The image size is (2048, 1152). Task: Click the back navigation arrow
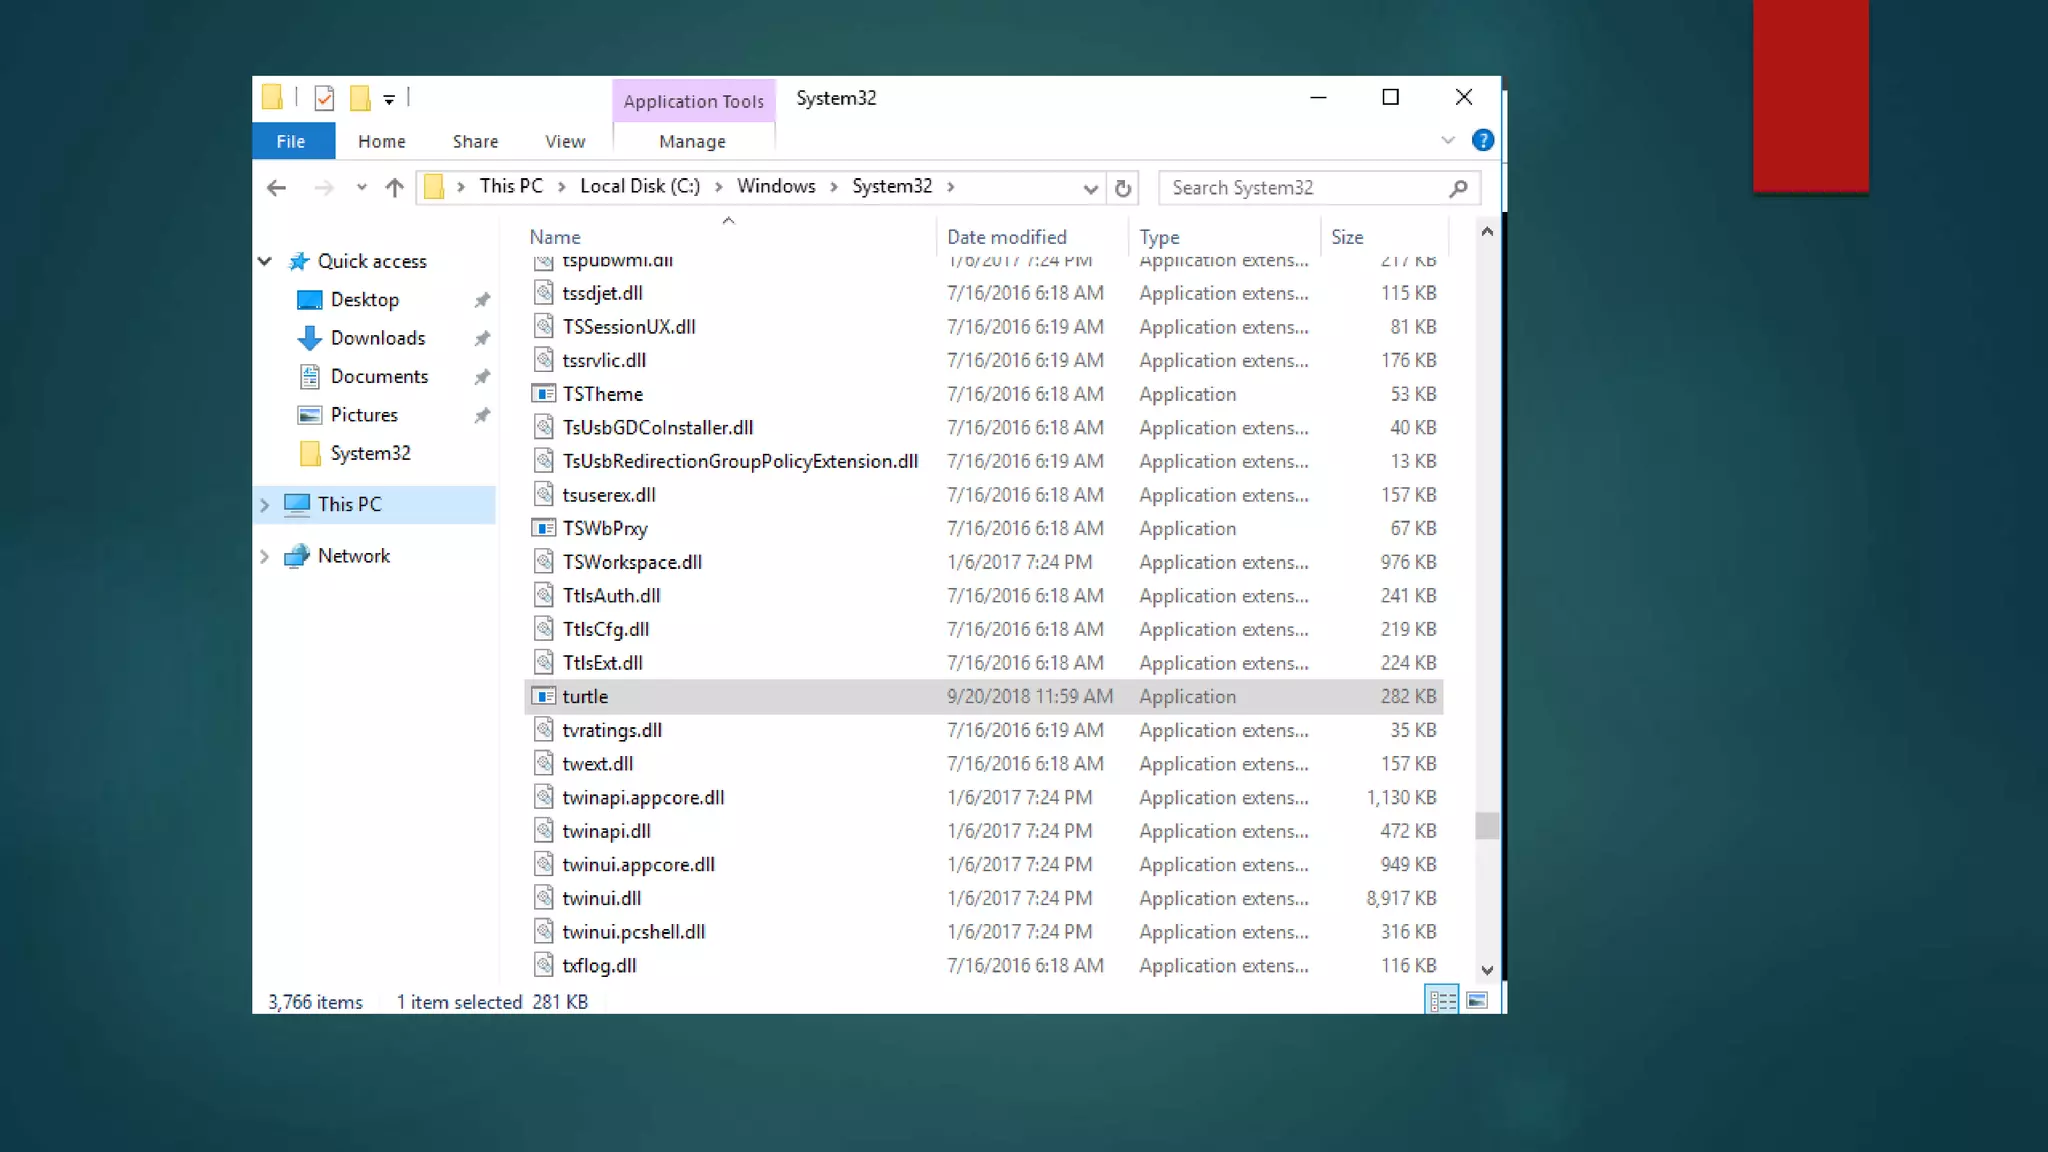277,188
